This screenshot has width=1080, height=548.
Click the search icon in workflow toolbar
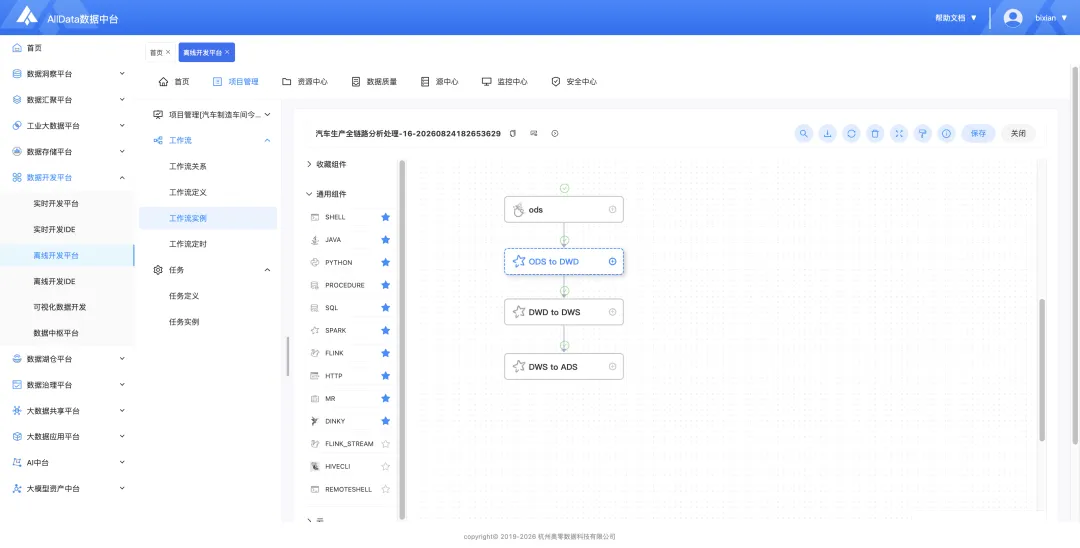coord(804,134)
